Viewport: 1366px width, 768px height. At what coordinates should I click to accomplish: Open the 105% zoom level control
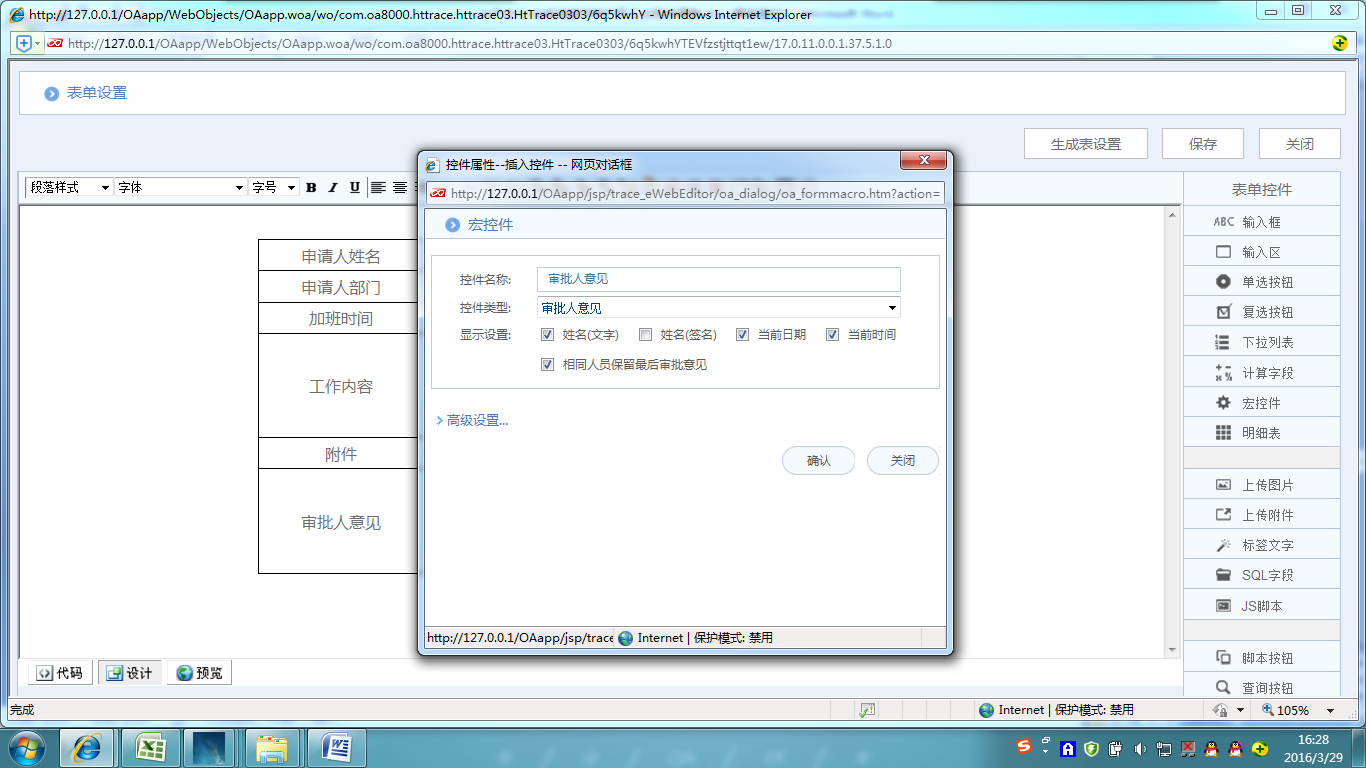coord(1297,709)
